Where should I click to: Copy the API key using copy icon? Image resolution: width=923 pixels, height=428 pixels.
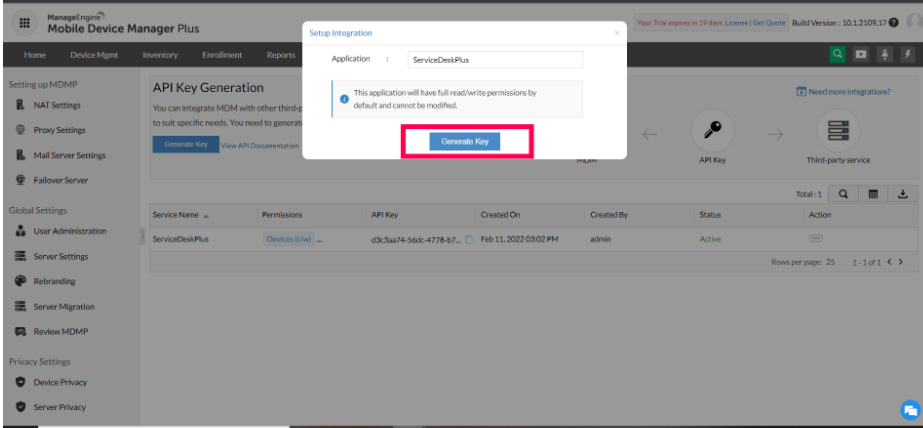coord(469,240)
